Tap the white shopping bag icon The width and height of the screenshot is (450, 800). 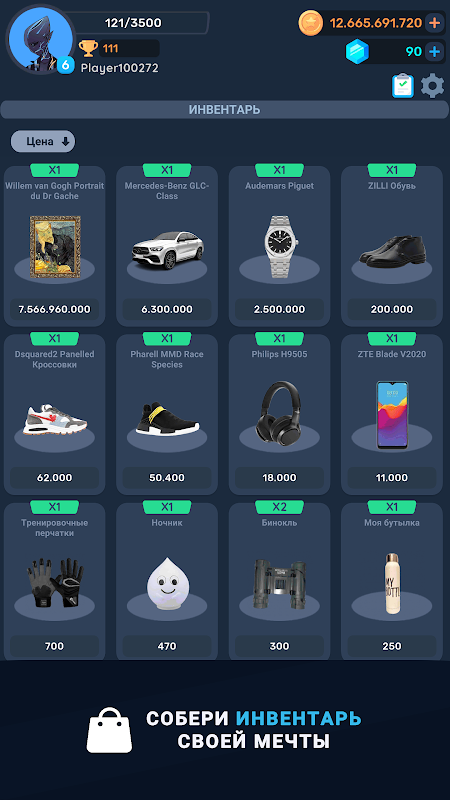(x=109, y=730)
